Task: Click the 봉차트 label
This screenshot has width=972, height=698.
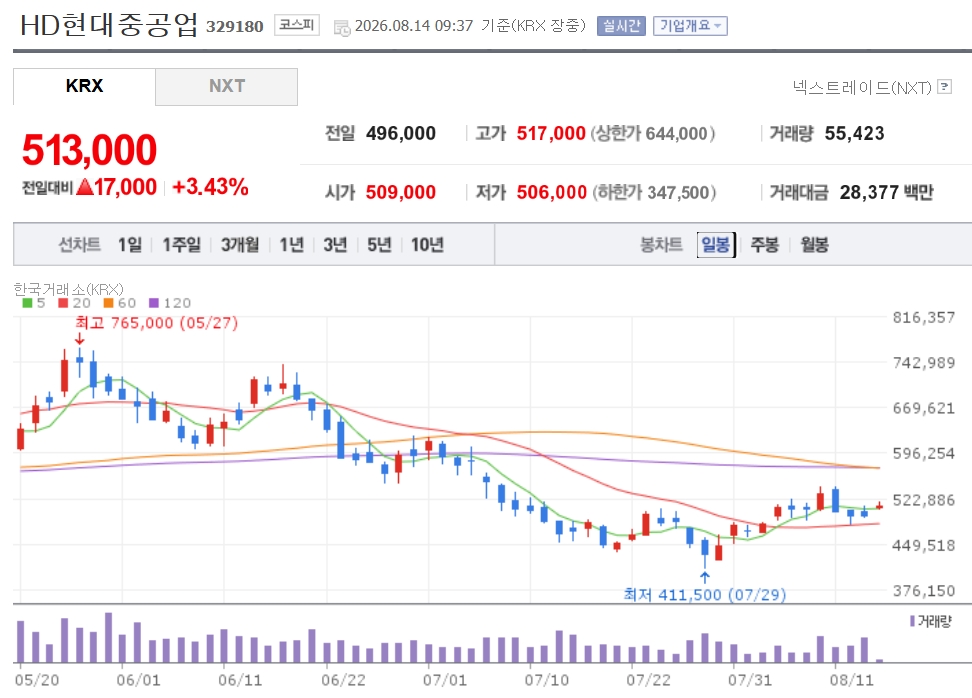Action: [x=661, y=245]
